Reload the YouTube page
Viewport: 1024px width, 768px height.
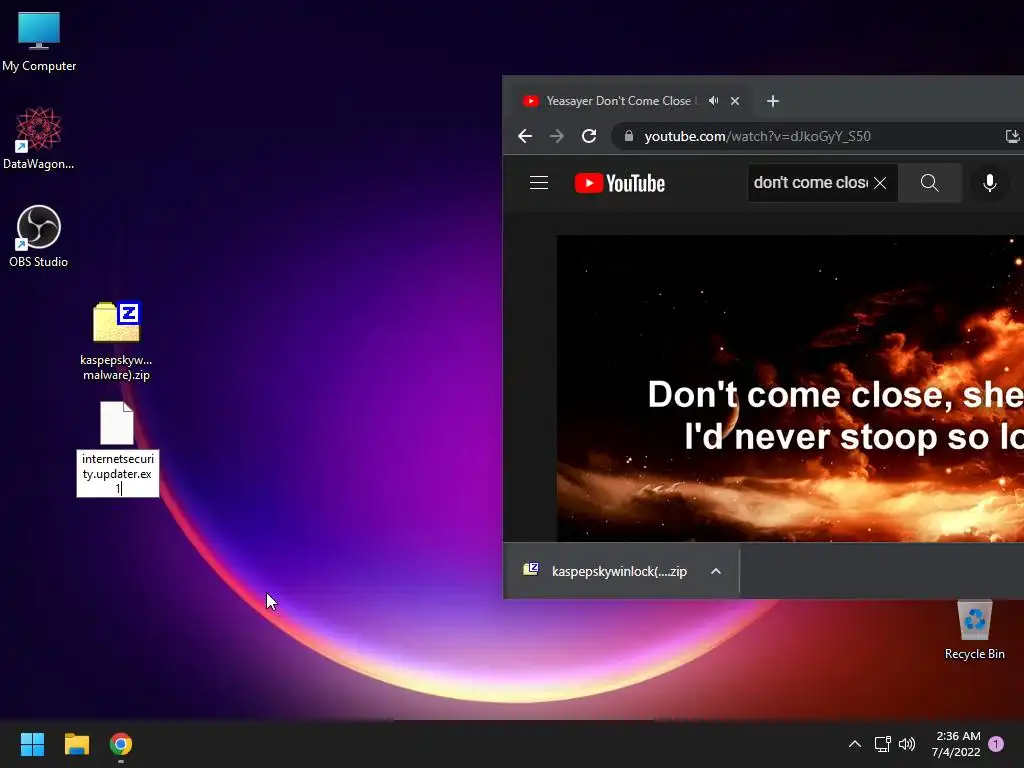[589, 136]
